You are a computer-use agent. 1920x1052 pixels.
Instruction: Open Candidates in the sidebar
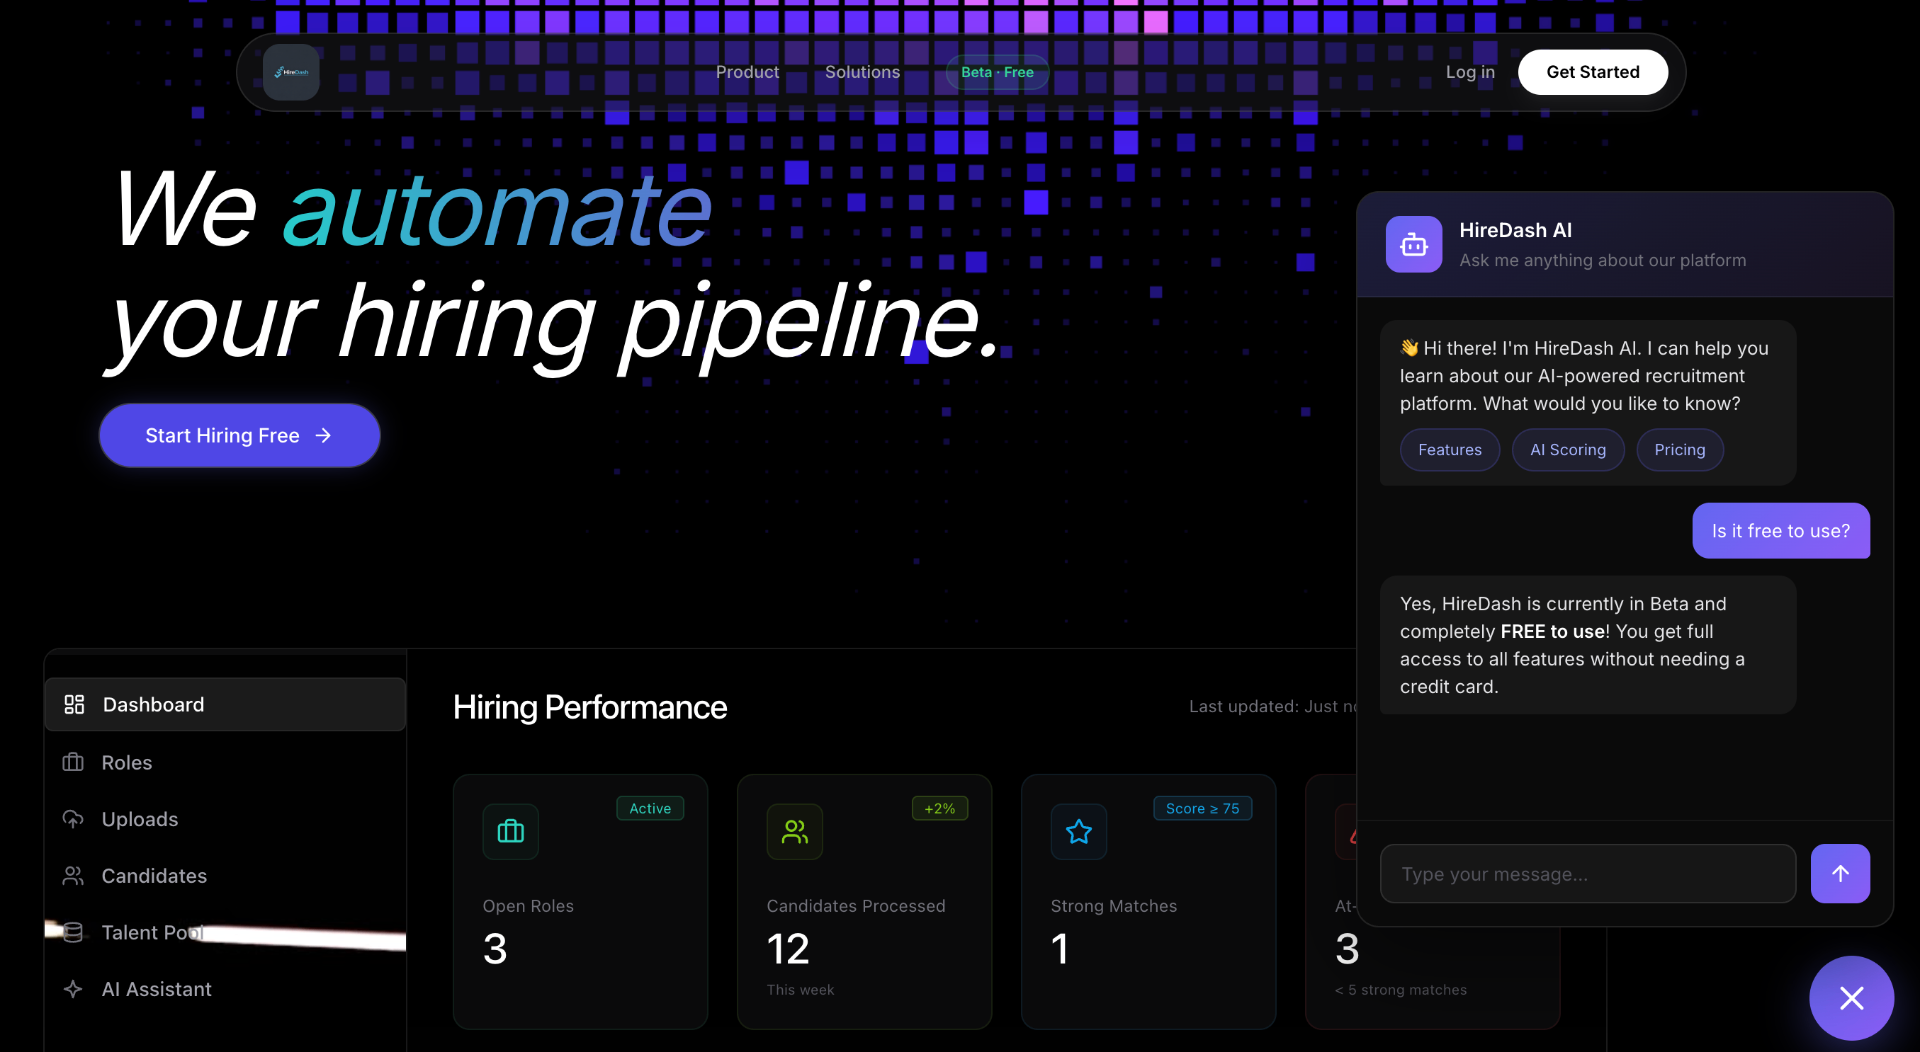click(225, 876)
